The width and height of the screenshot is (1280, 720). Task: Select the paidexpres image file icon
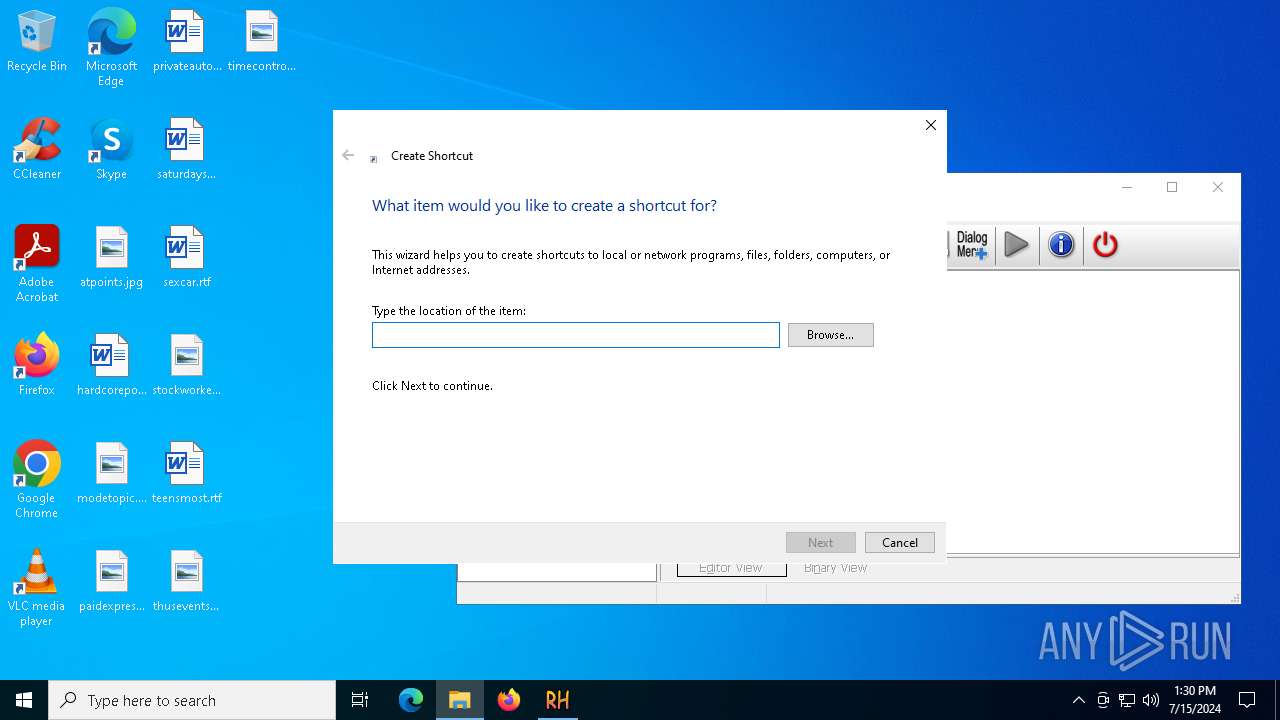coord(111,581)
